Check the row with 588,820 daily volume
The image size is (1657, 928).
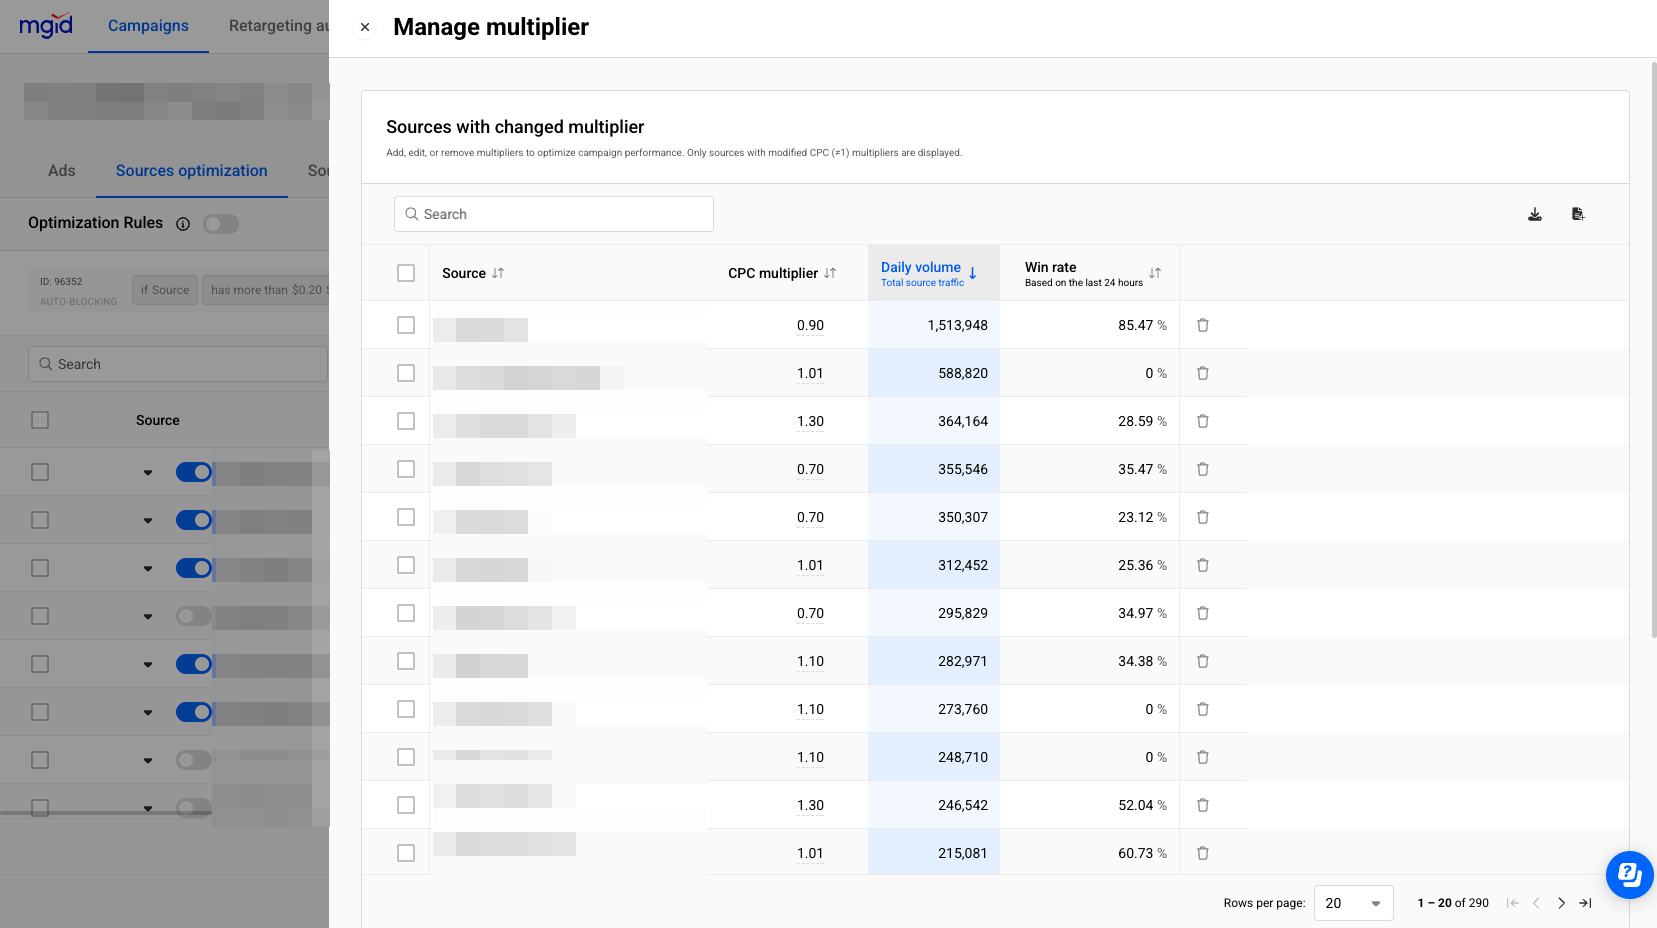click(x=406, y=373)
